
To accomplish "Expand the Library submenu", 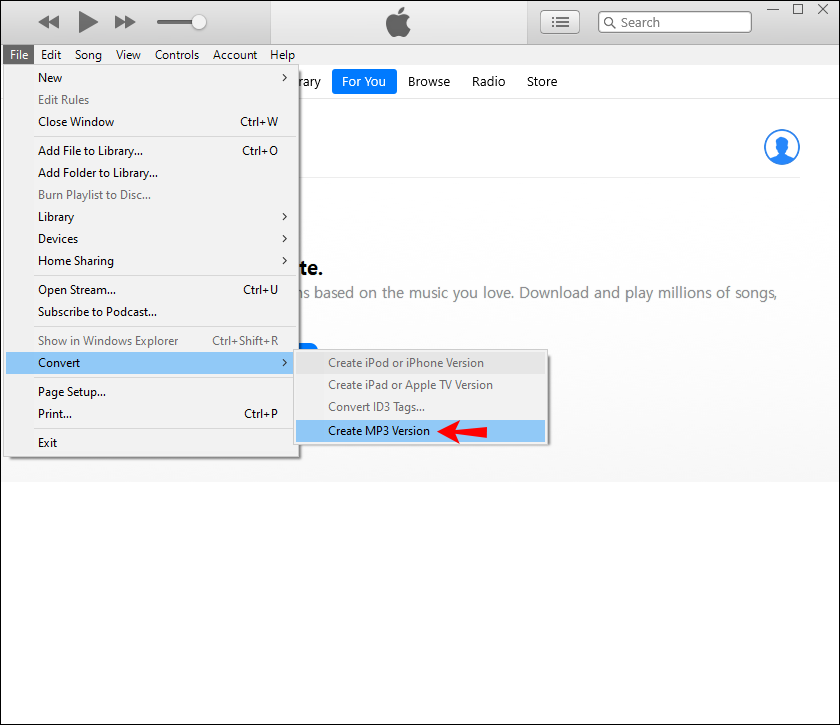I will 150,216.
